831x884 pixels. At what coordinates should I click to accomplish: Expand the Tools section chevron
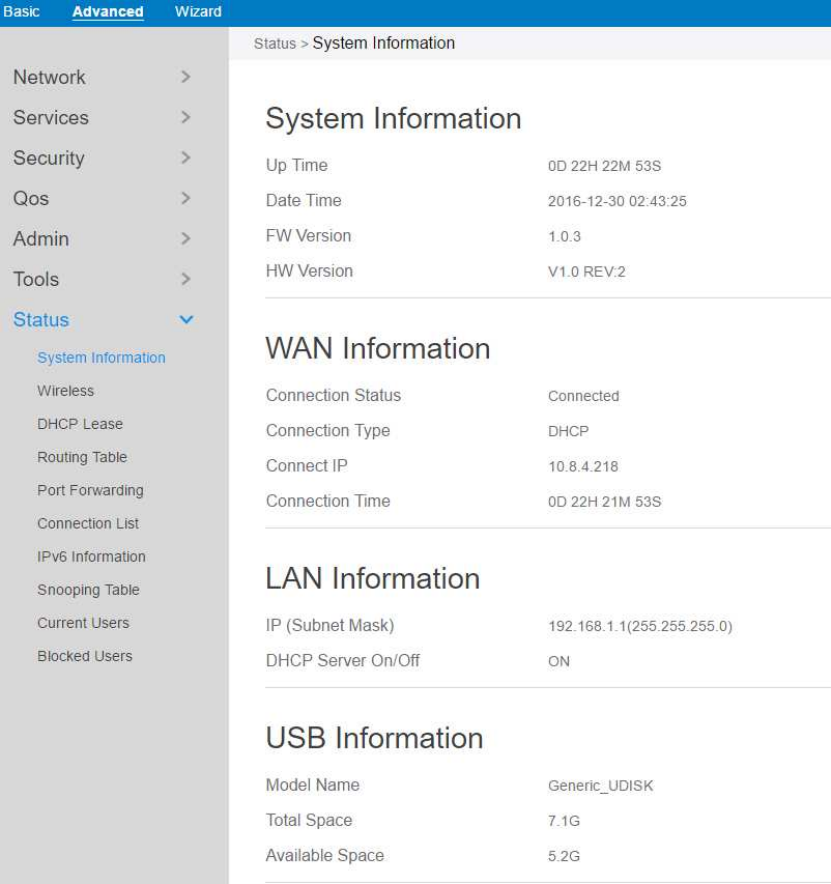click(x=186, y=279)
